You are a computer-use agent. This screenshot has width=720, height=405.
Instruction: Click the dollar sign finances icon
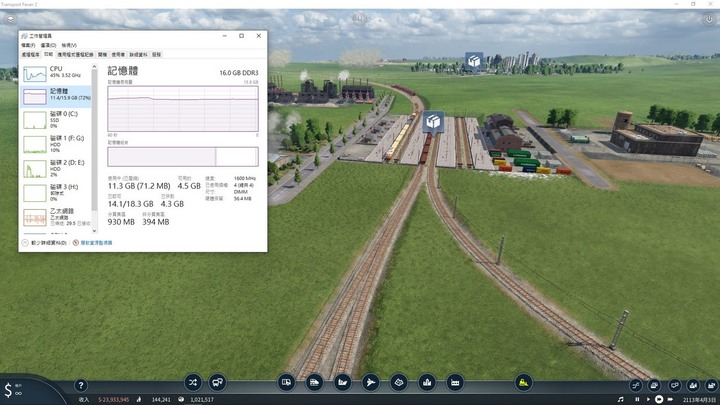pos(8,390)
